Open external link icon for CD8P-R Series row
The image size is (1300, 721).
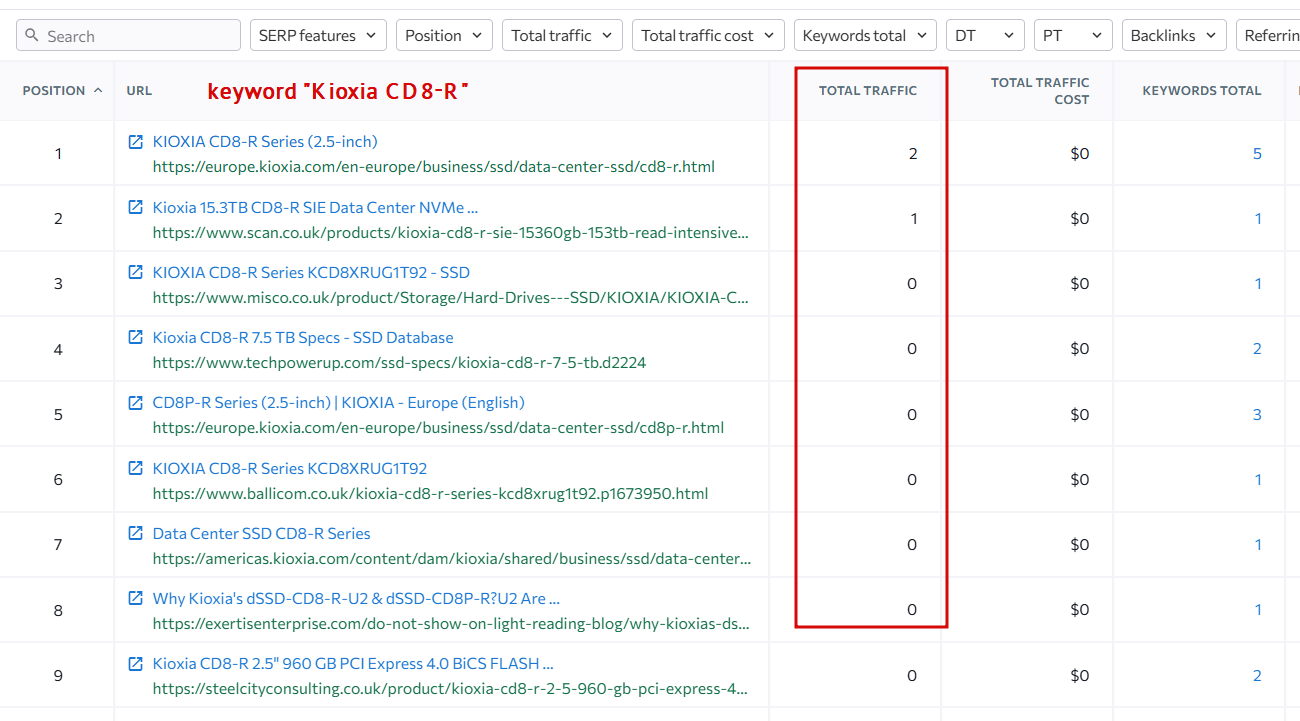(x=136, y=402)
